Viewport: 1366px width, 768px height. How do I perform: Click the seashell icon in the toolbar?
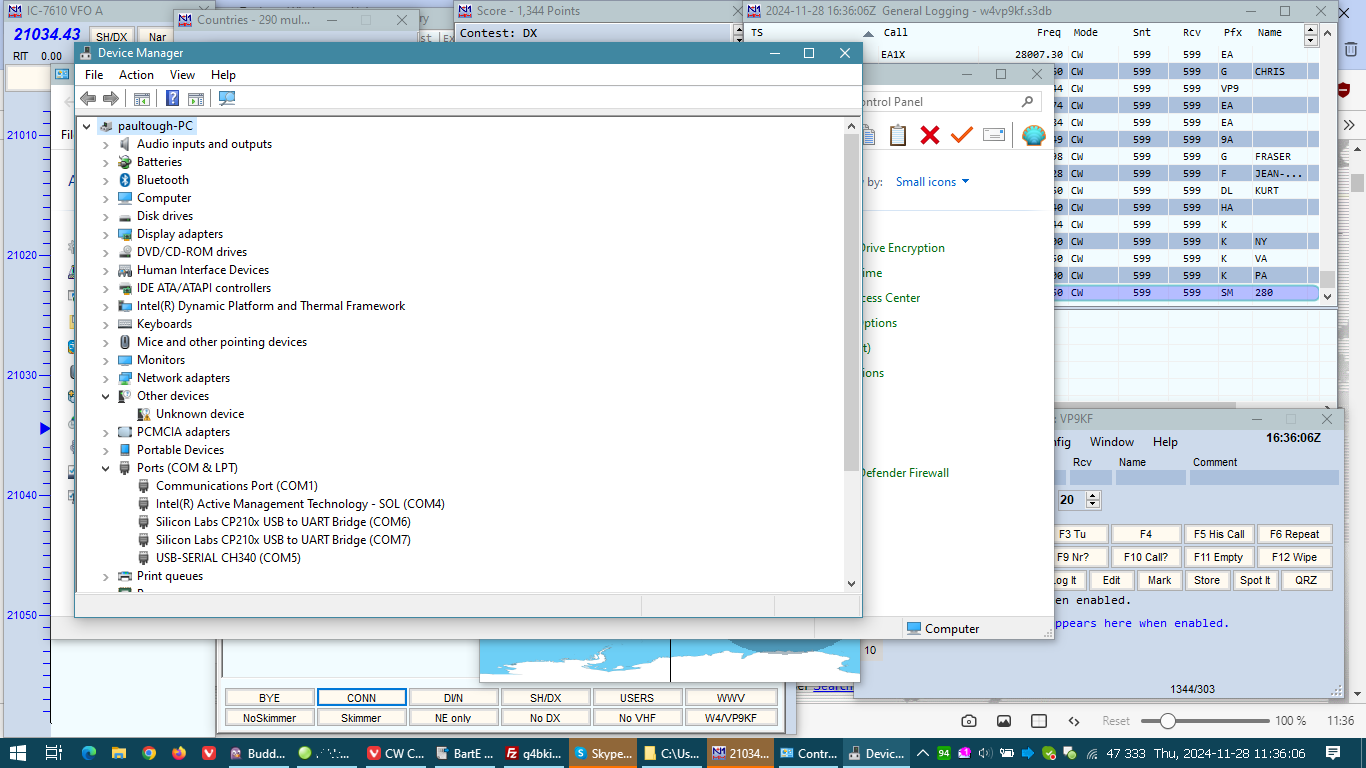1033,134
